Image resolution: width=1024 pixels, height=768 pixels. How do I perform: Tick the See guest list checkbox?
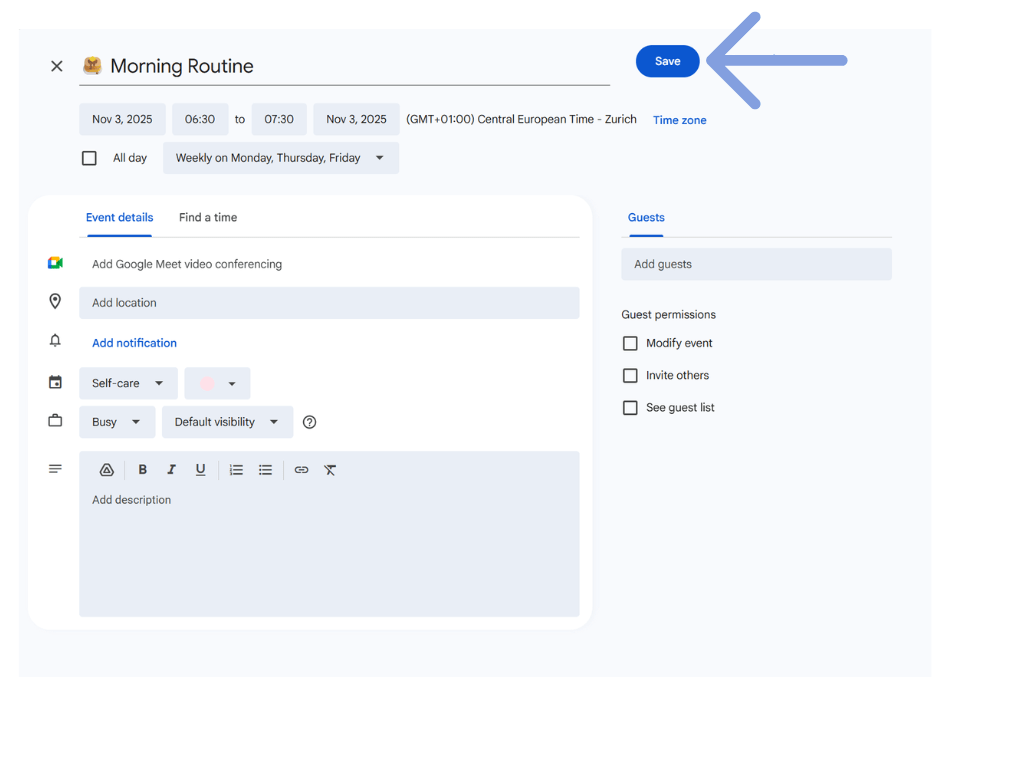(630, 408)
